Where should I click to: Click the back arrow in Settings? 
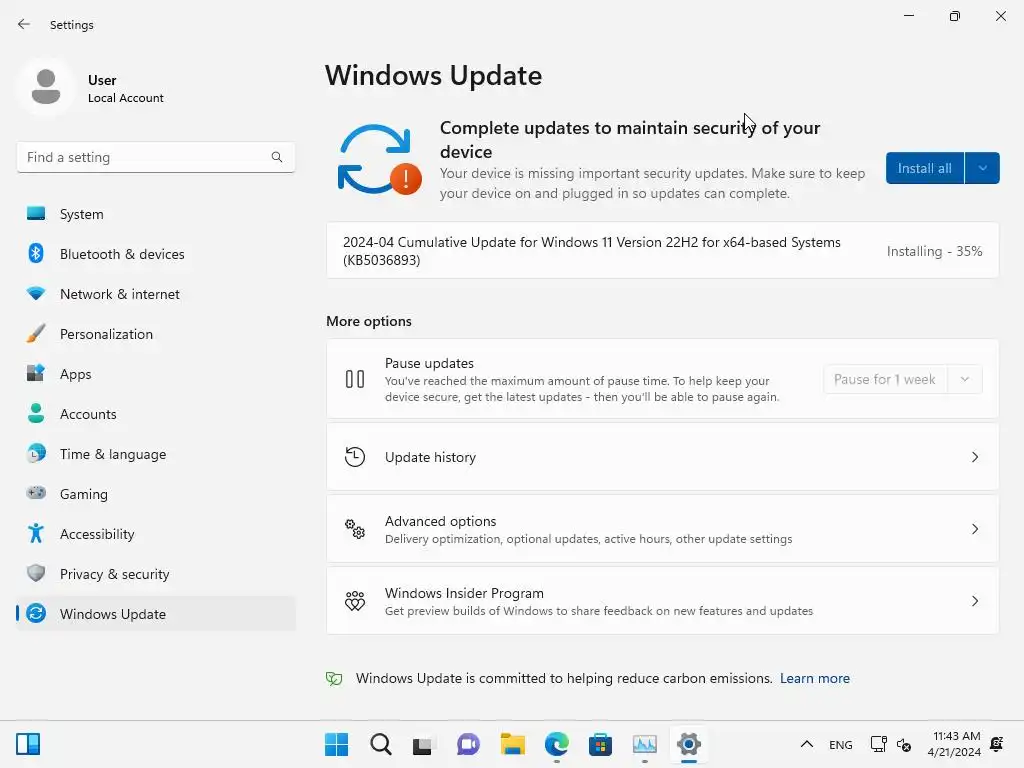(24, 24)
